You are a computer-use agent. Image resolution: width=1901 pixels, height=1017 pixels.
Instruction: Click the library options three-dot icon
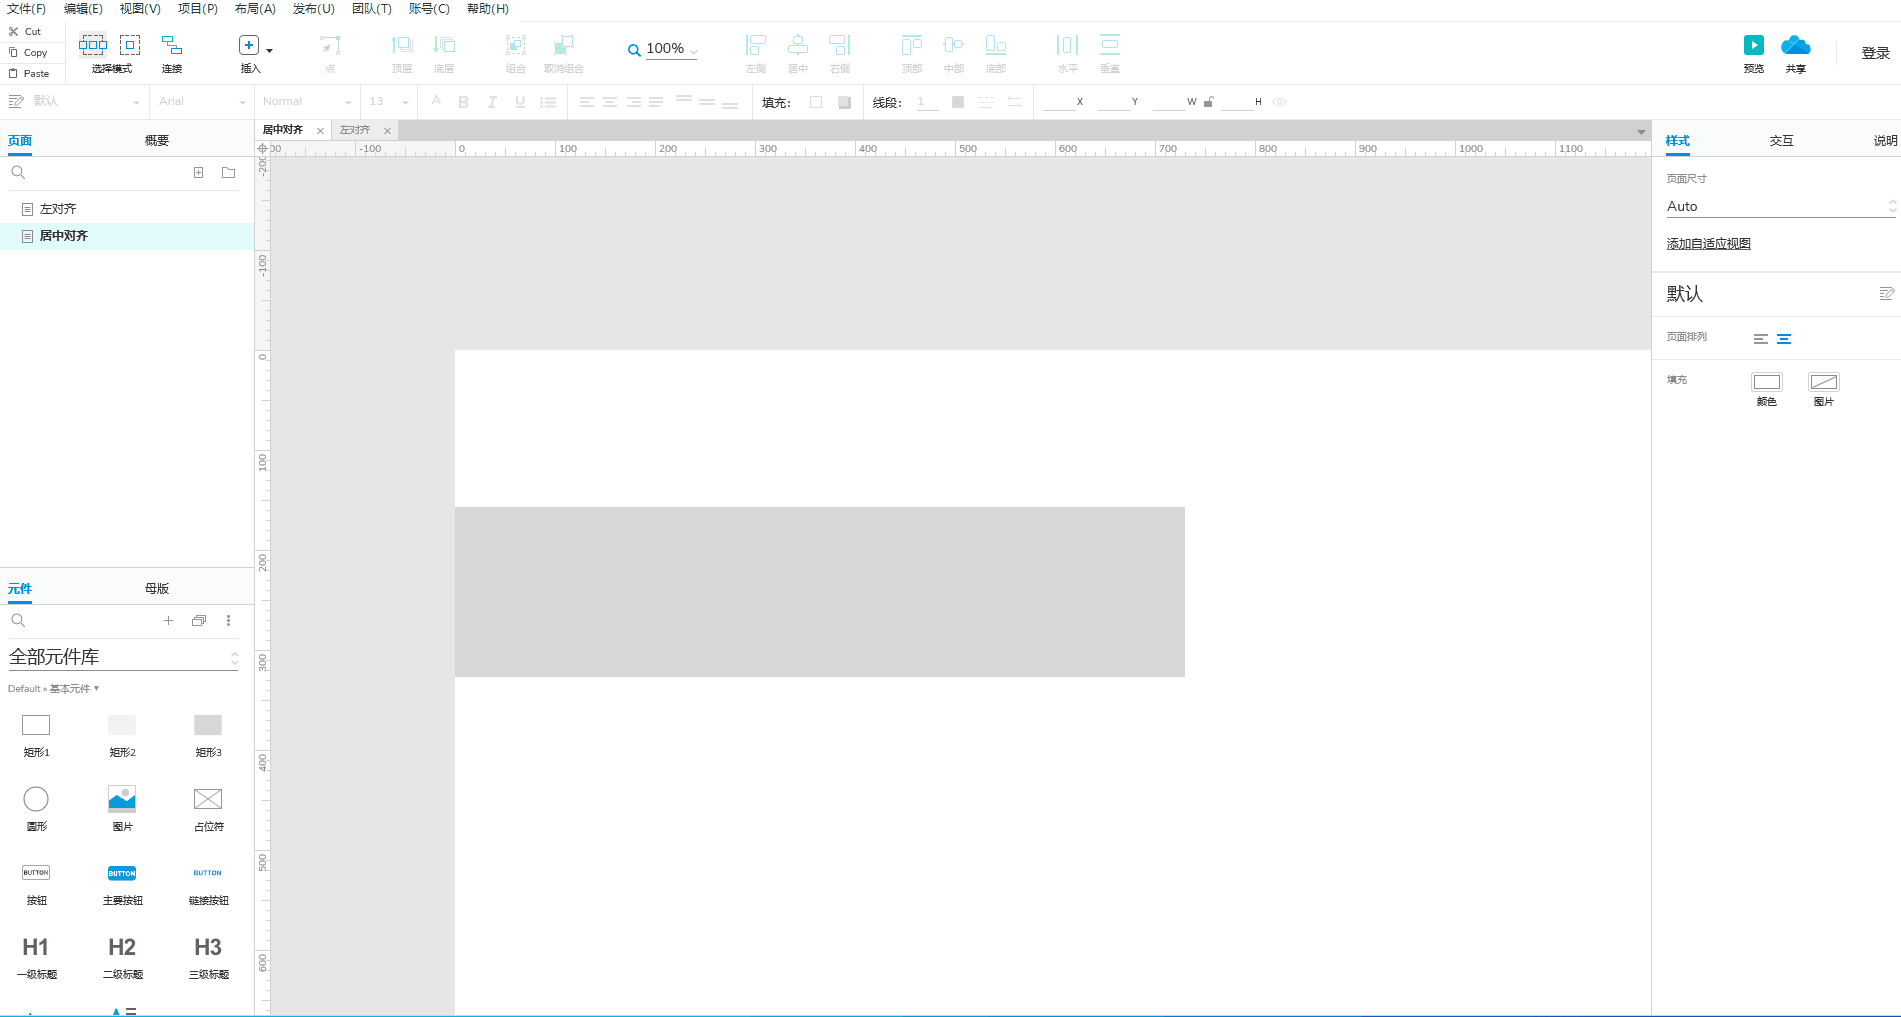[228, 621]
